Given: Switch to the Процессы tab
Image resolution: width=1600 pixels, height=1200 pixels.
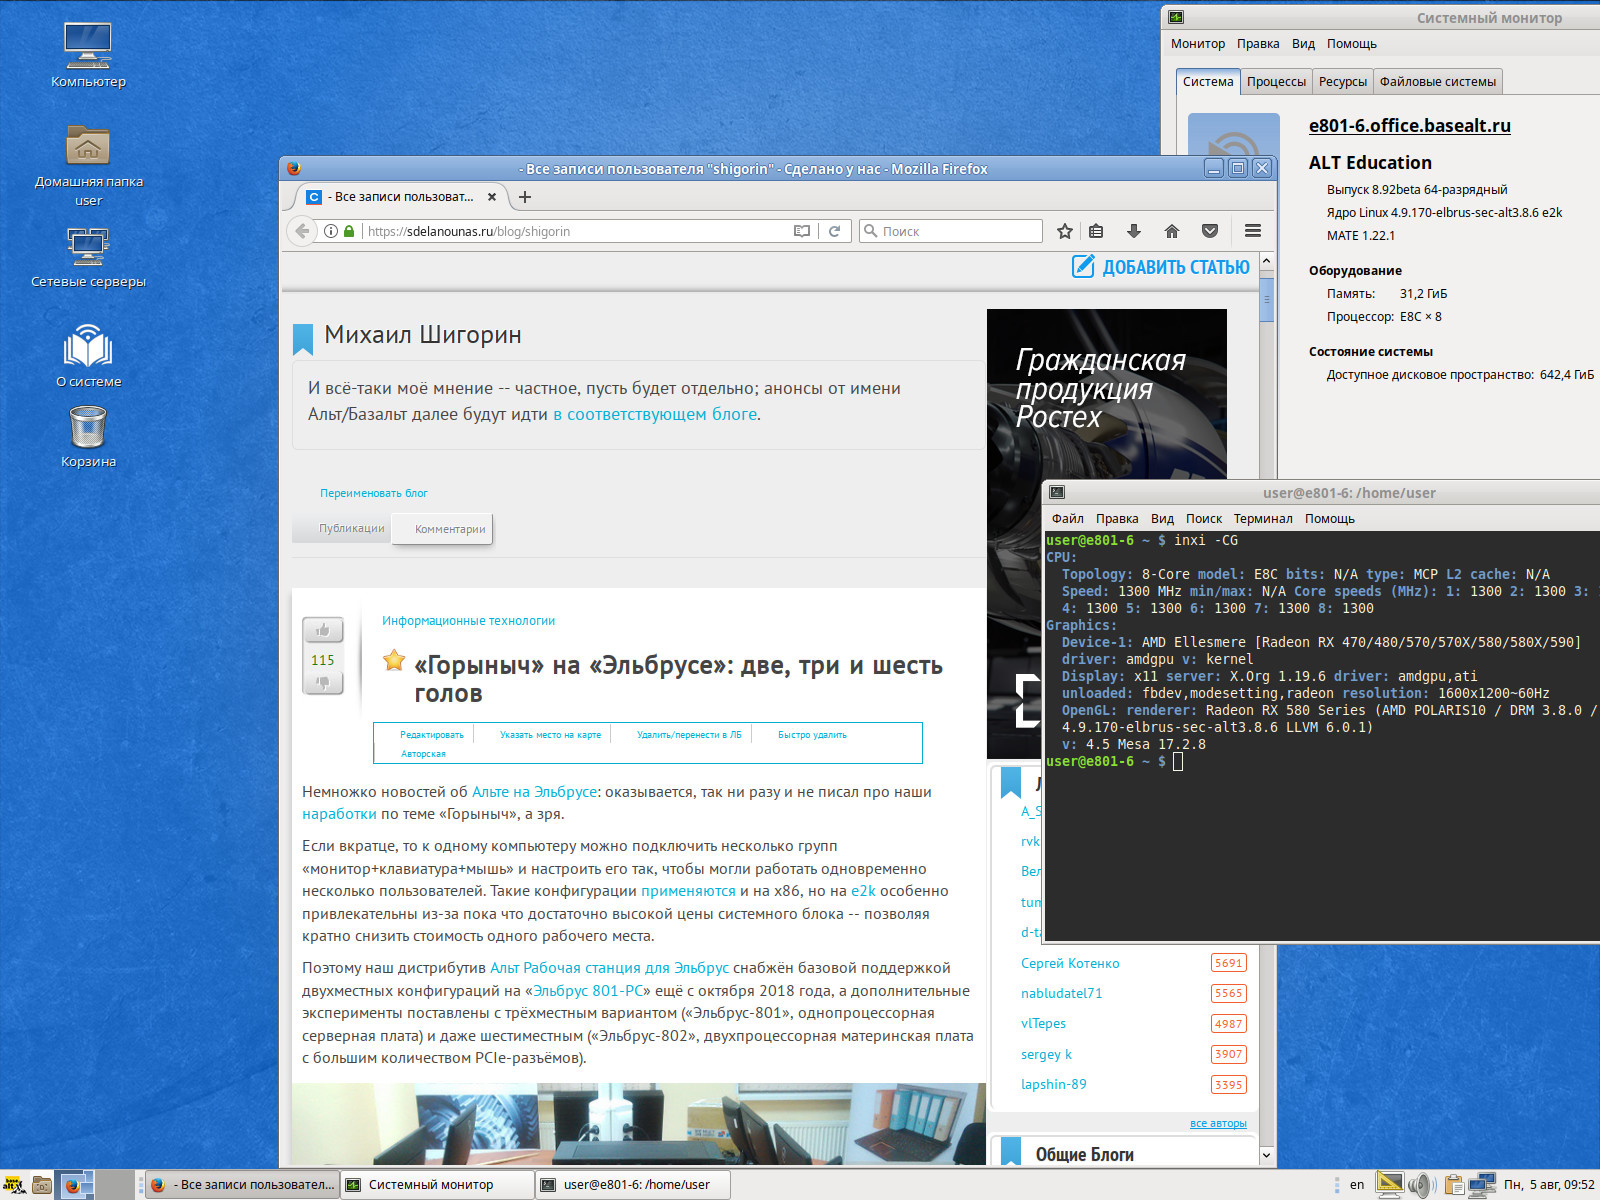Looking at the screenshot, I should click(1276, 82).
